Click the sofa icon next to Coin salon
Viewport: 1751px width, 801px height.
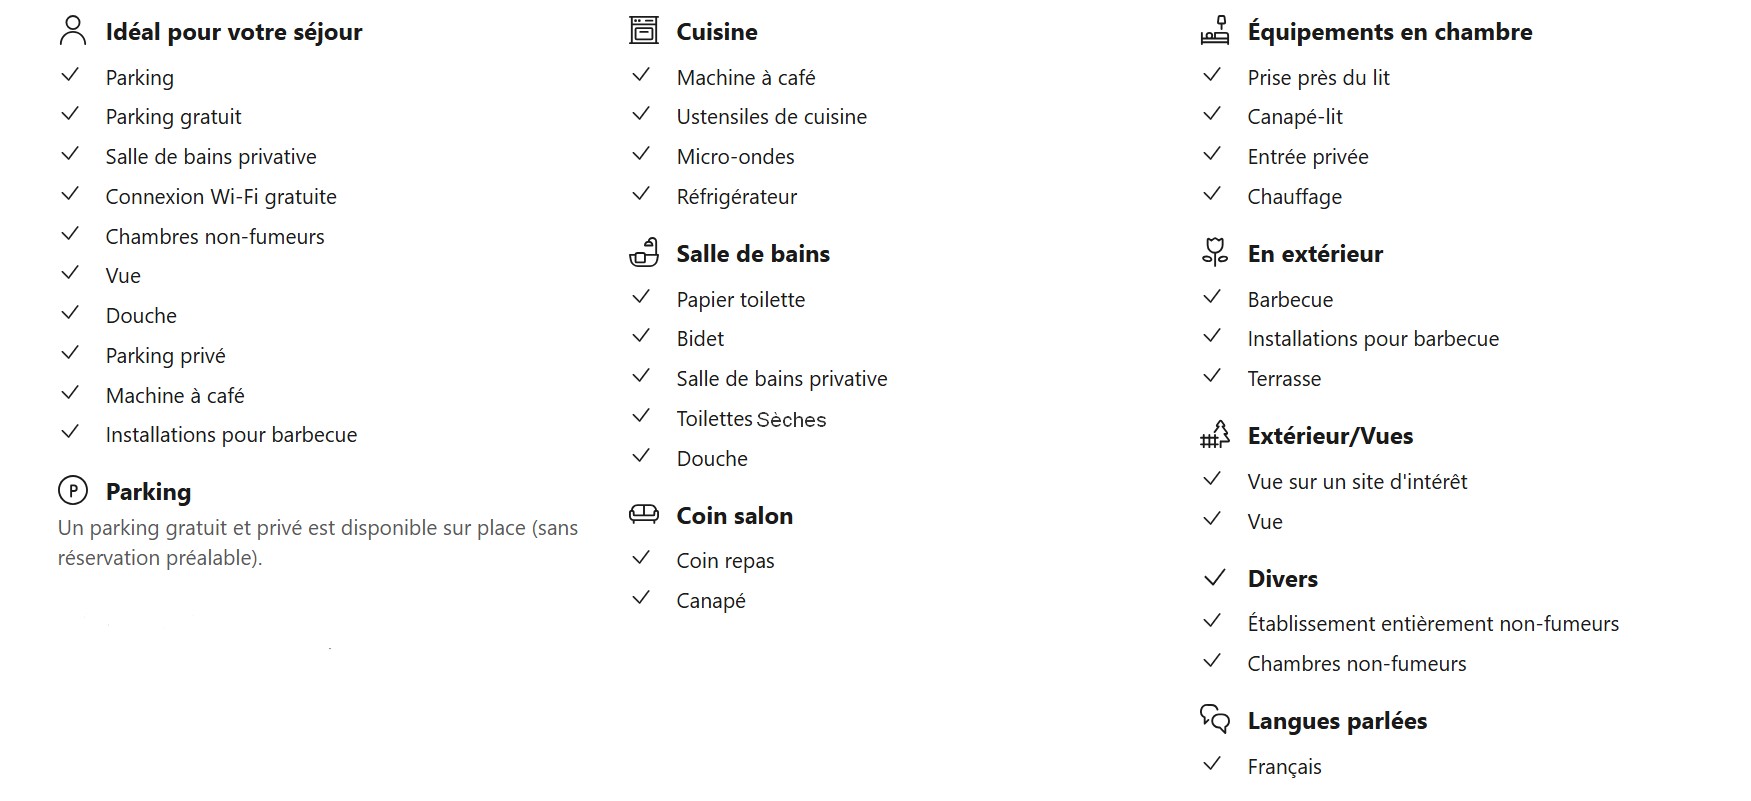(644, 514)
